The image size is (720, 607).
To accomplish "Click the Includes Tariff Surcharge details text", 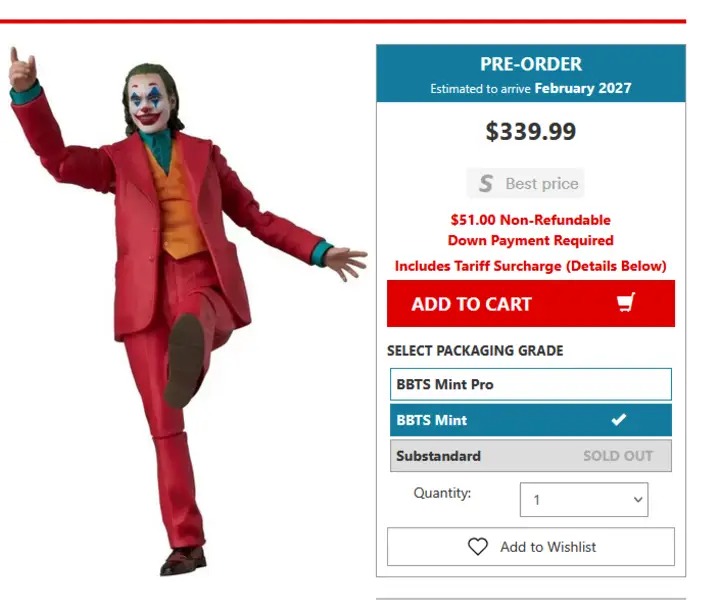I will coord(530,266).
